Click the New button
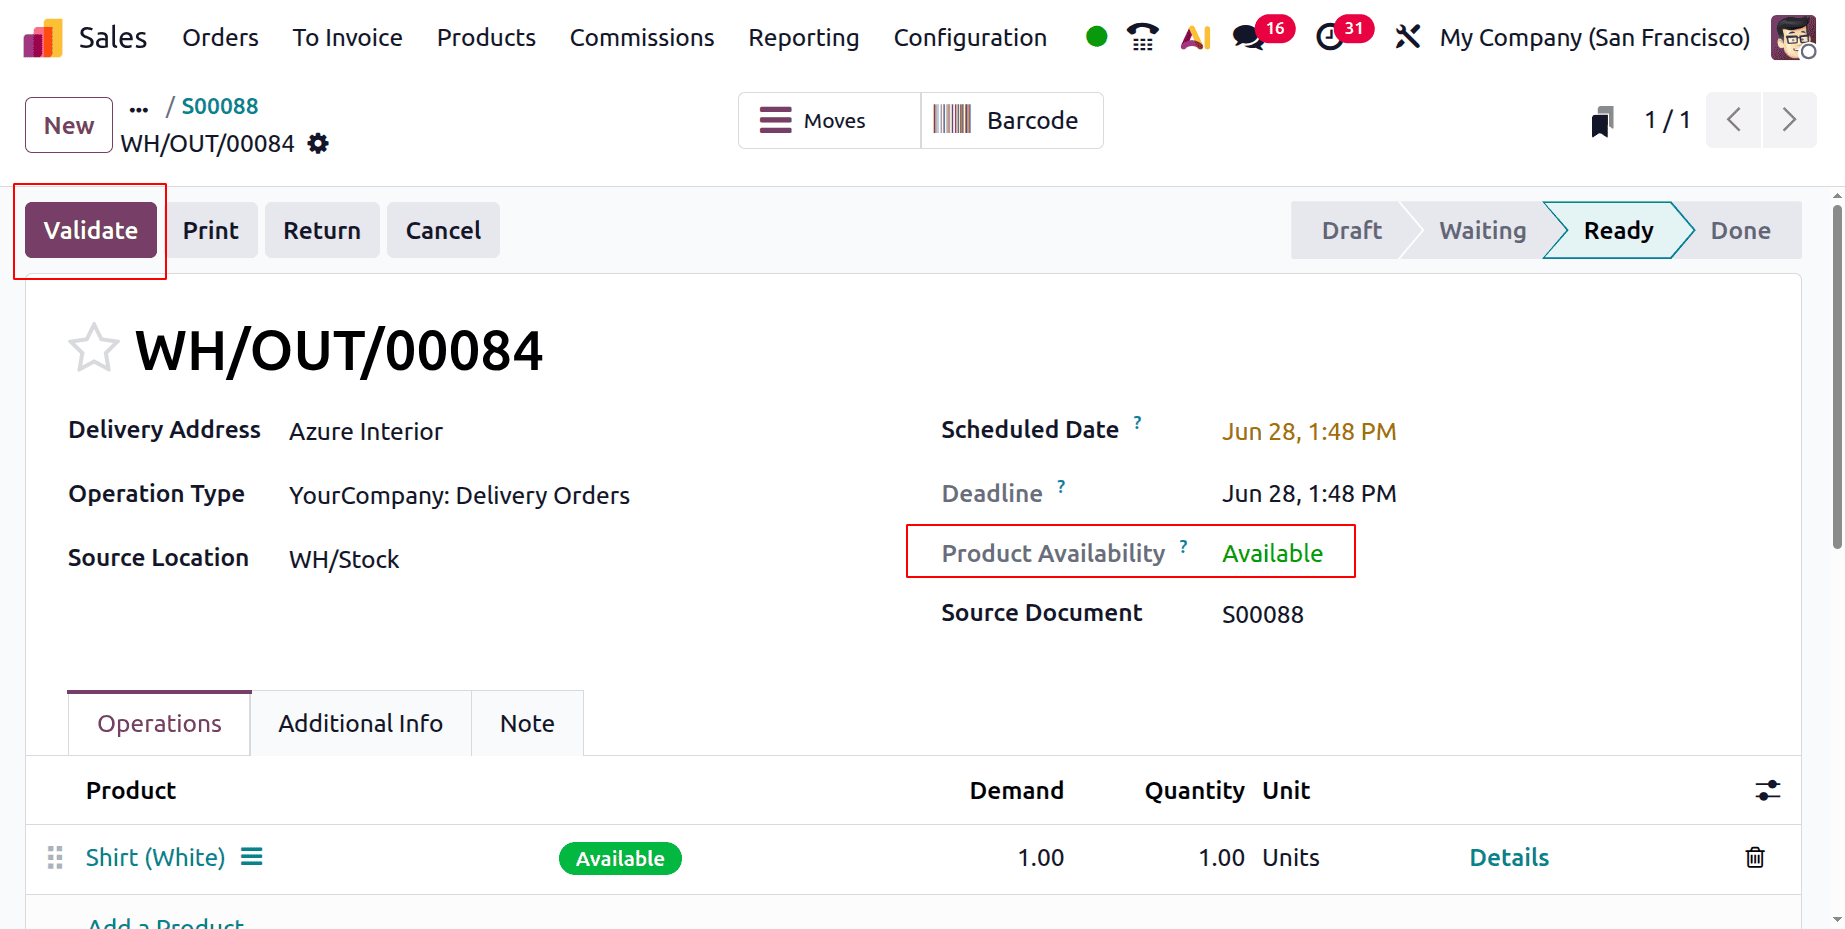Screen dimensions: 1845x929 point(69,125)
